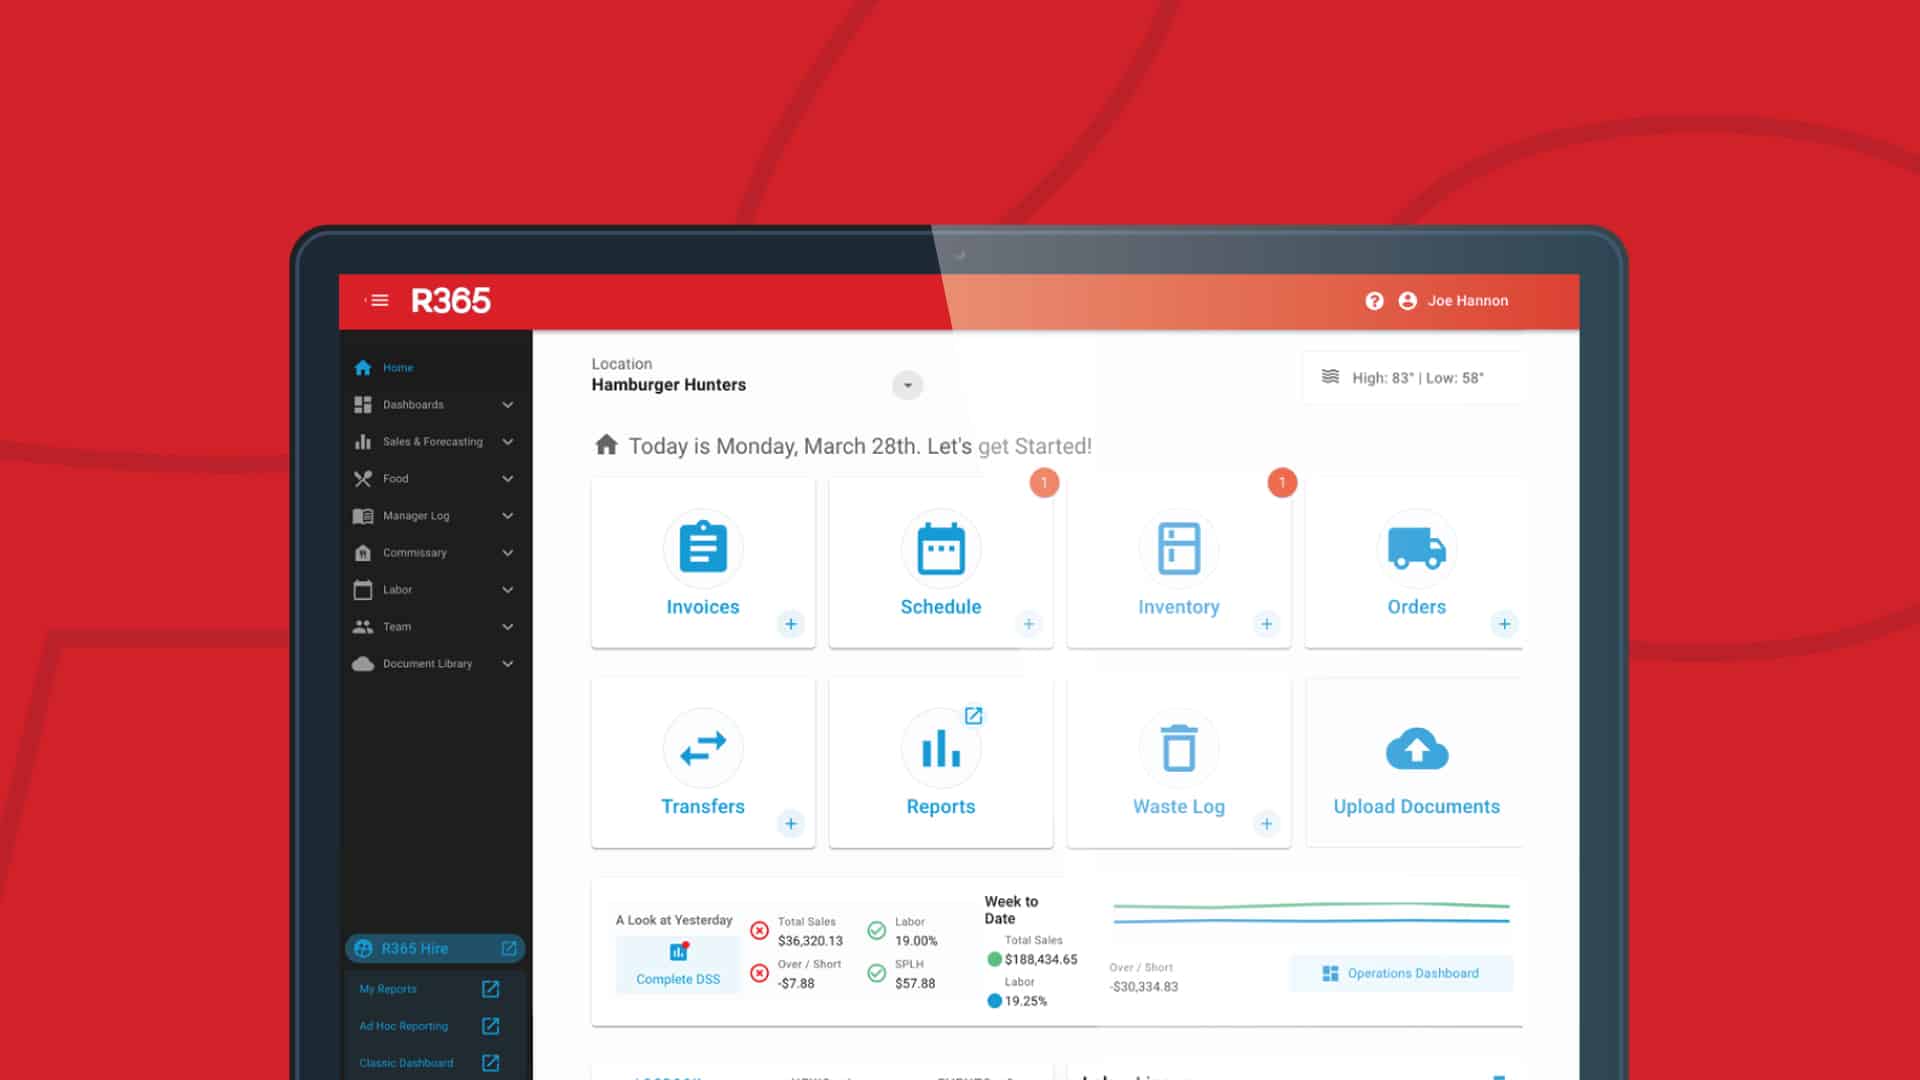Click the Document Library cloud icon
Viewport: 1920px width, 1080px height.
pos(363,664)
